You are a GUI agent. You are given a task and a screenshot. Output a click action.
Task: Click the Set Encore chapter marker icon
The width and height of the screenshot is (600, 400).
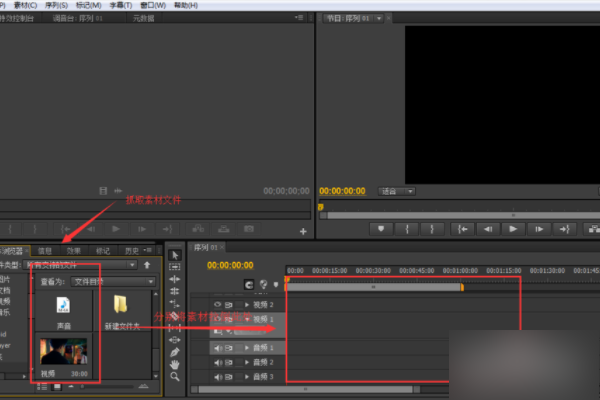click(x=263, y=284)
